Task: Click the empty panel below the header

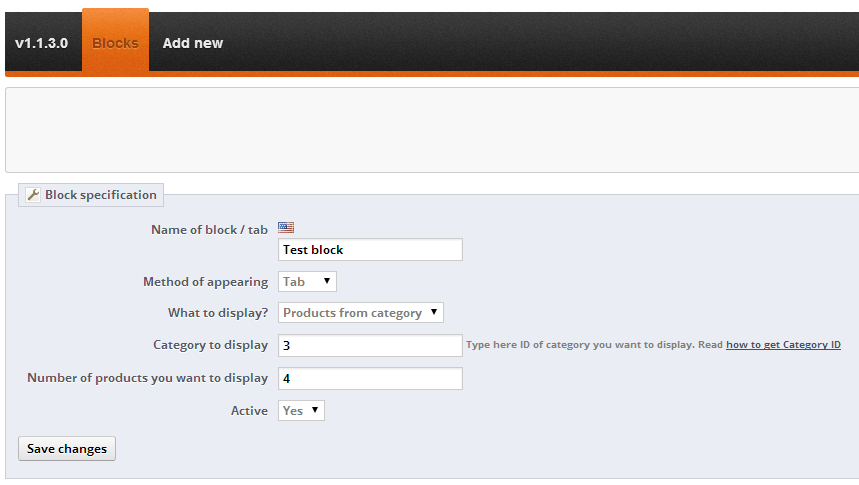Action: (x=432, y=130)
